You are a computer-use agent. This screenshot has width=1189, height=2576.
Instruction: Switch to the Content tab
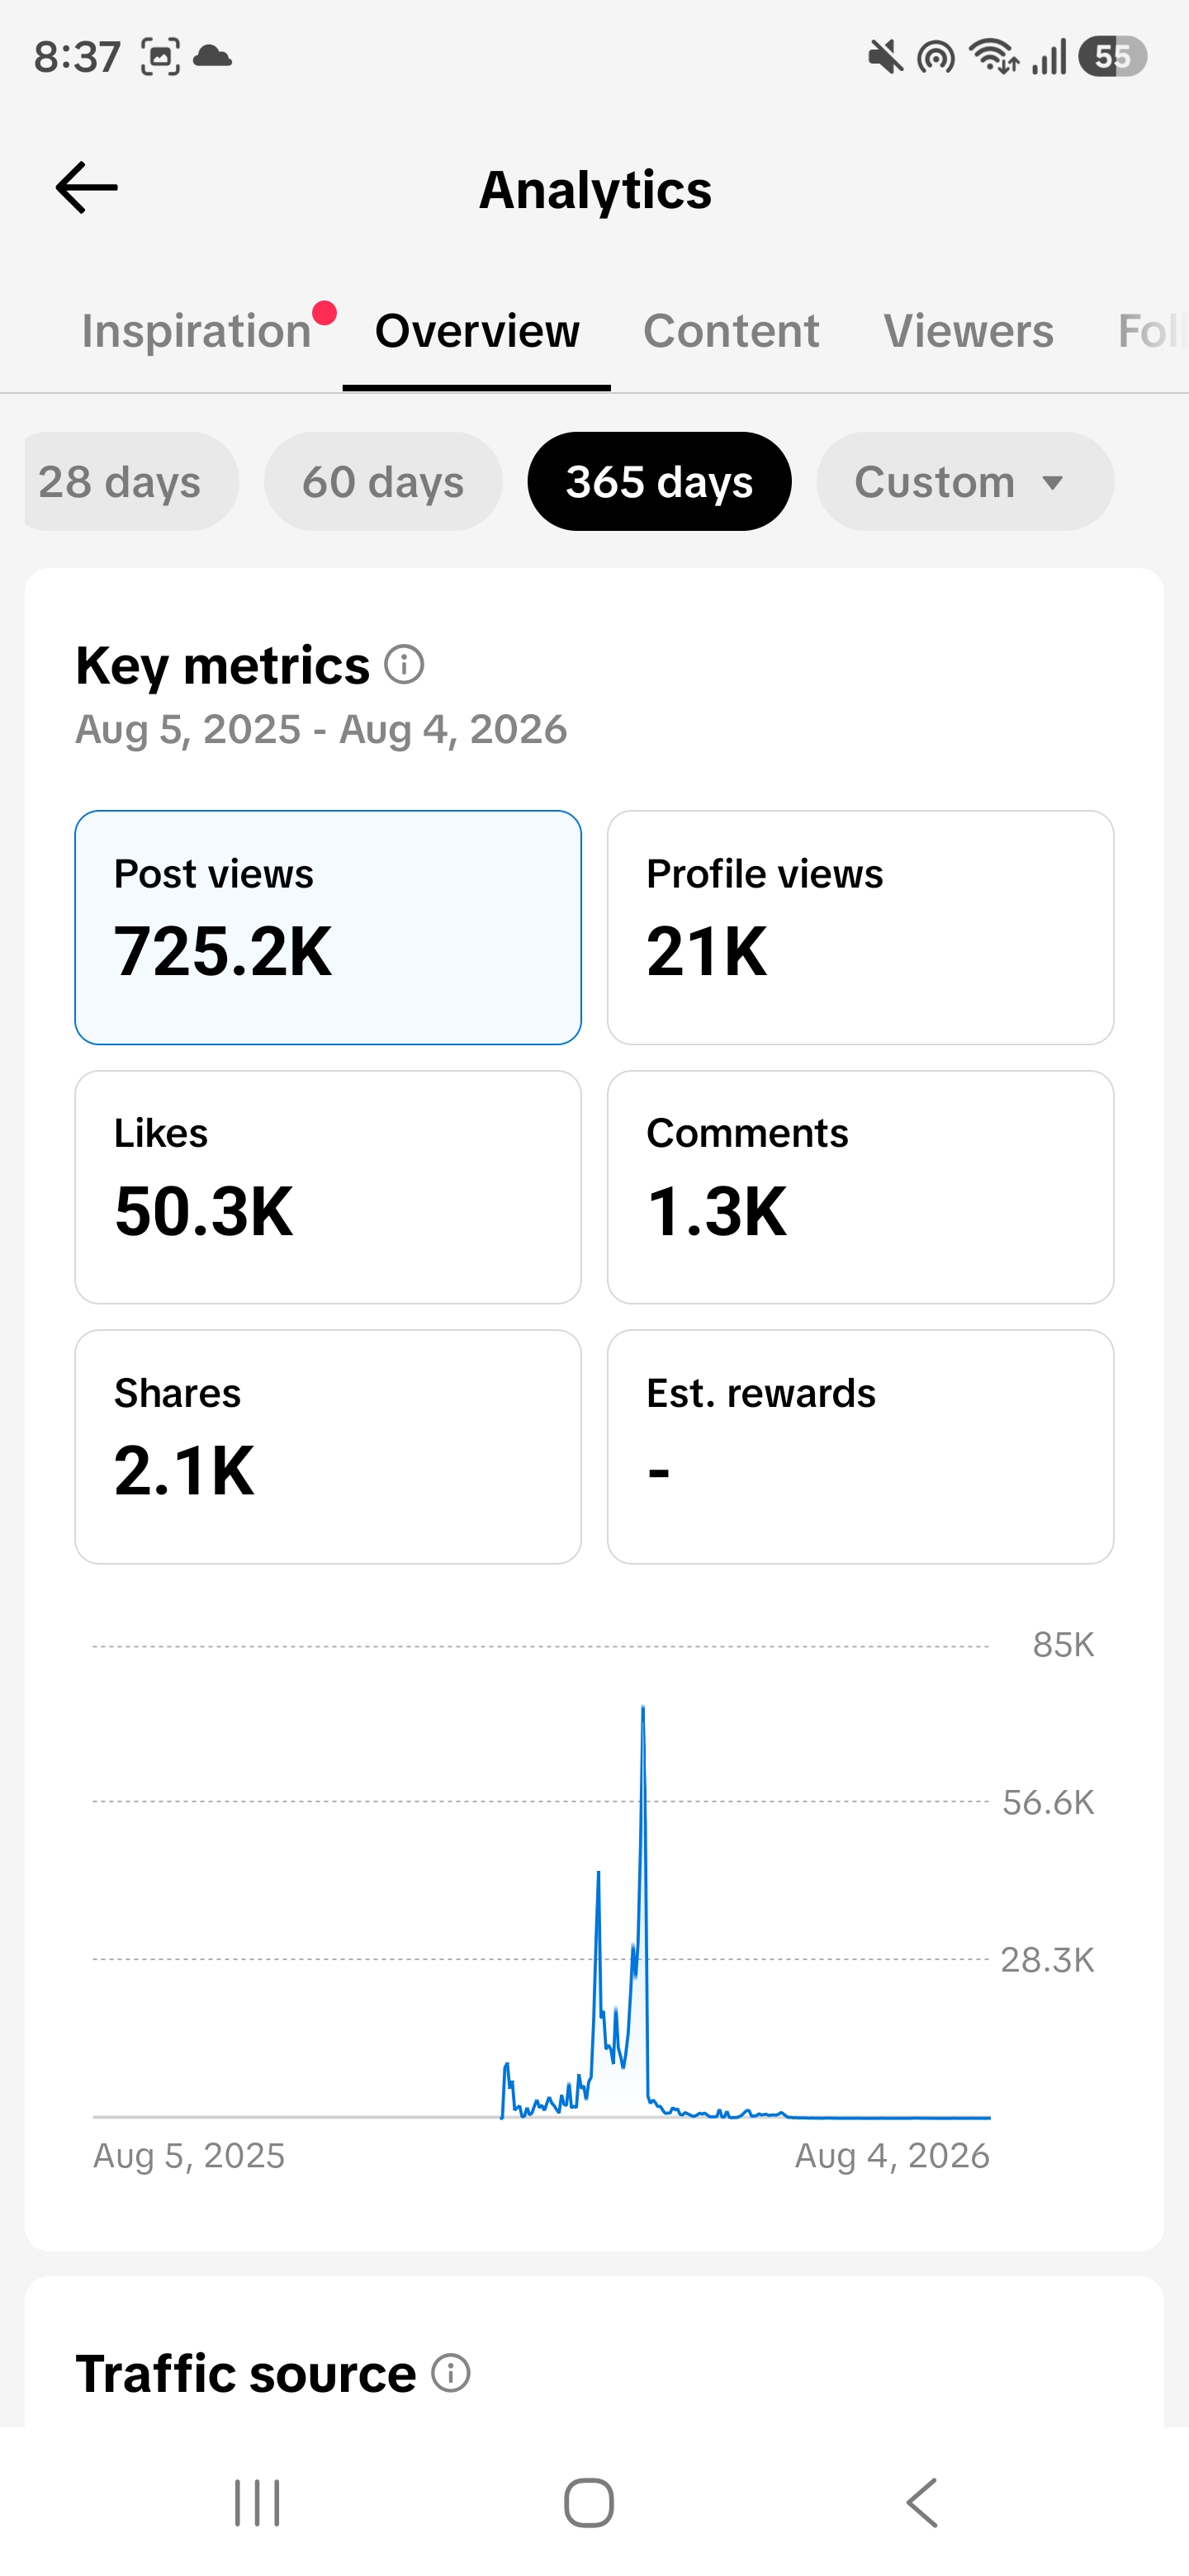pos(731,331)
